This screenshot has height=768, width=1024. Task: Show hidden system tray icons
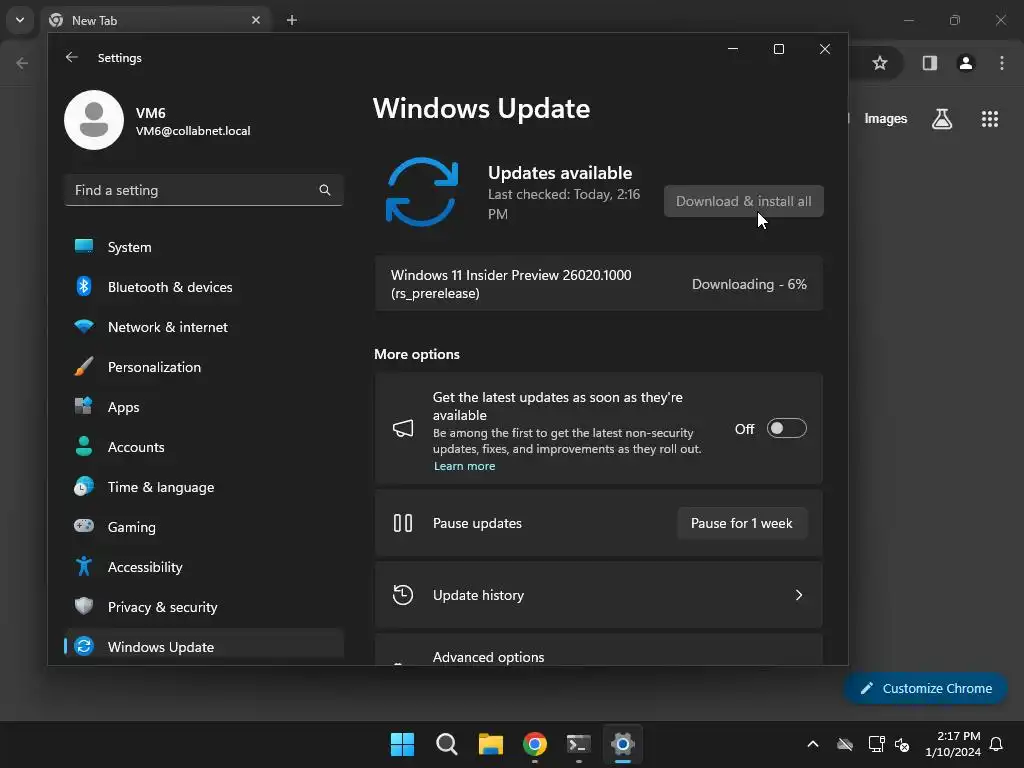(813, 744)
